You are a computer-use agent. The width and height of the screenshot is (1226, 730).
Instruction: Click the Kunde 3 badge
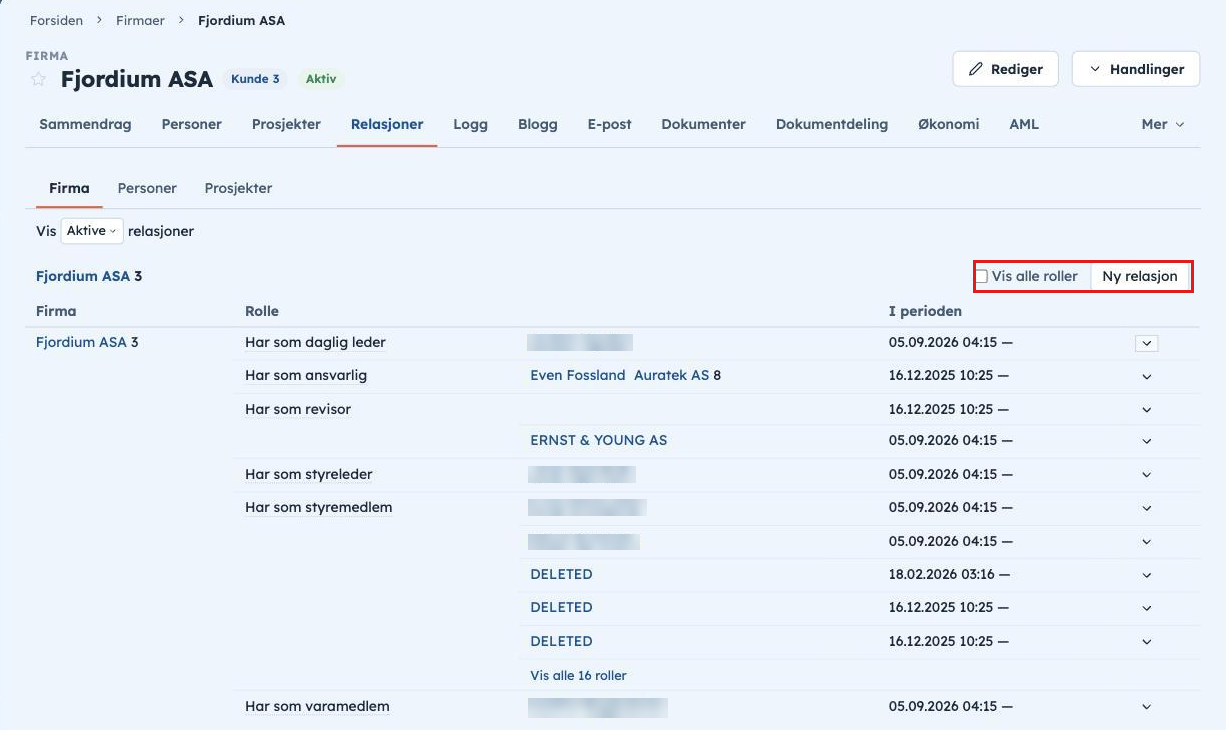click(256, 78)
